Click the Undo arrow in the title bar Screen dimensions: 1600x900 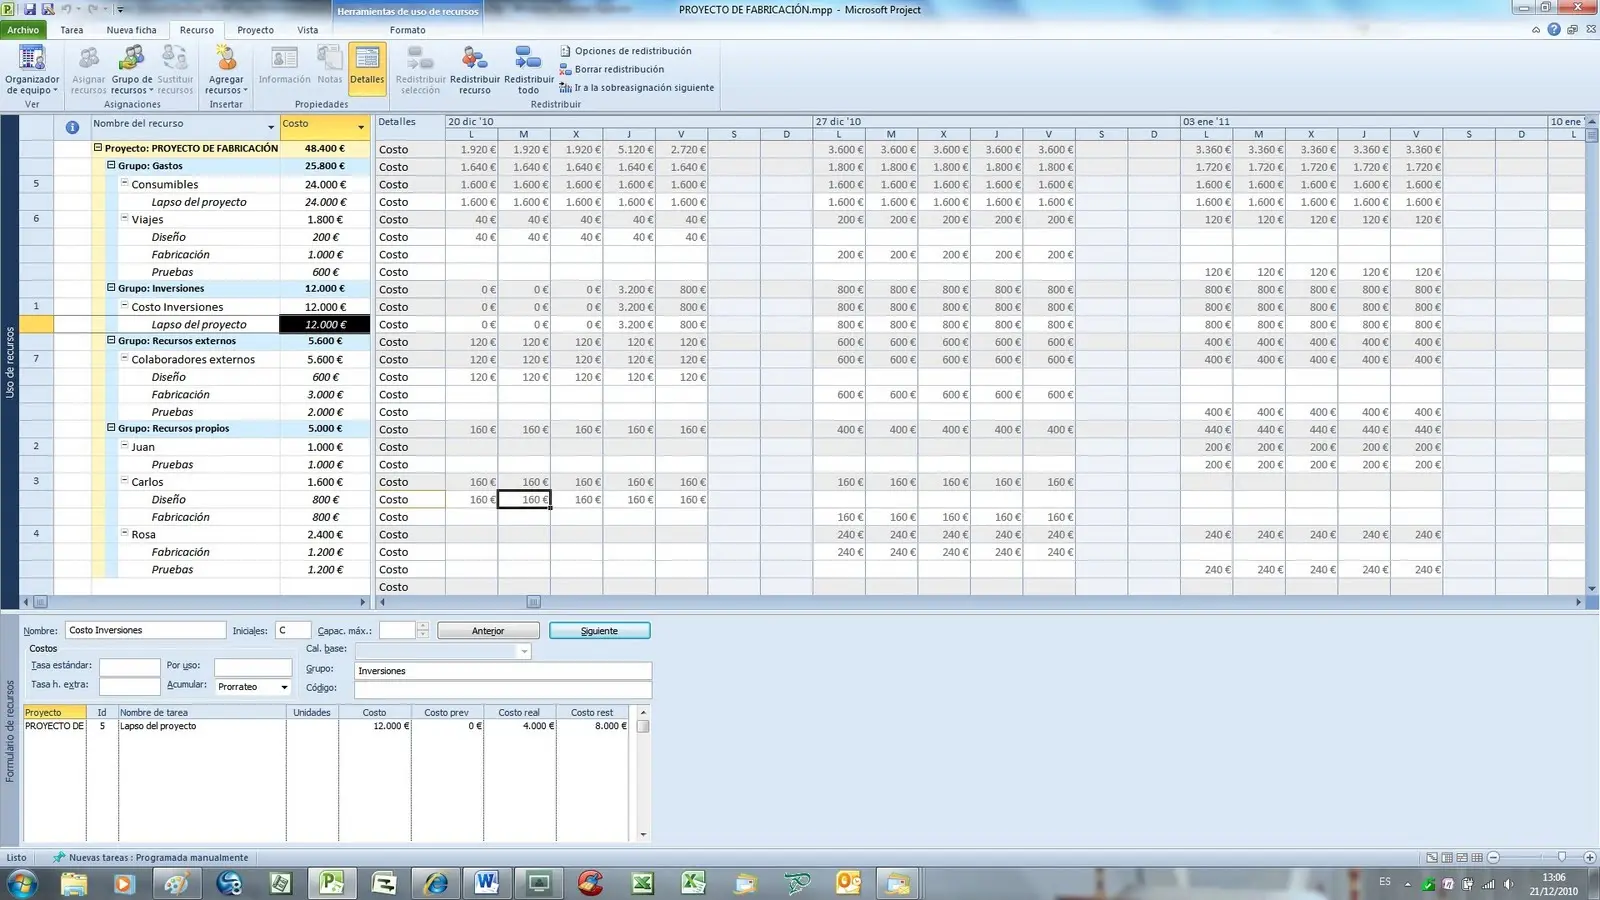pos(66,9)
